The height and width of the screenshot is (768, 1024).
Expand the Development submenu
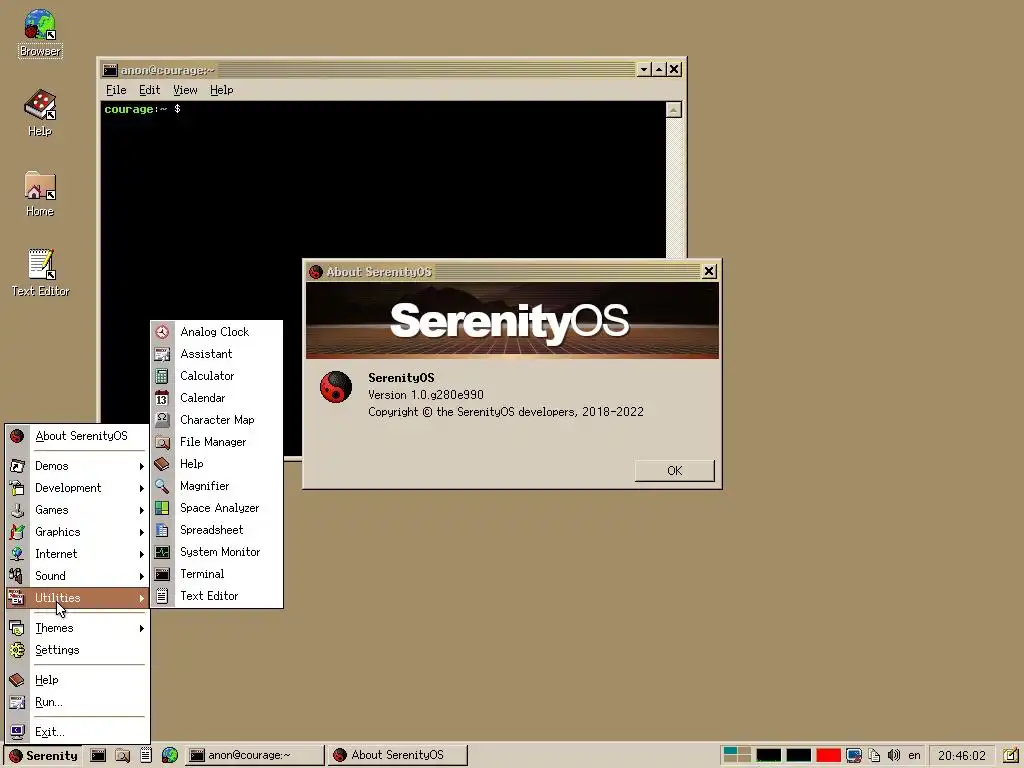[77, 488]
